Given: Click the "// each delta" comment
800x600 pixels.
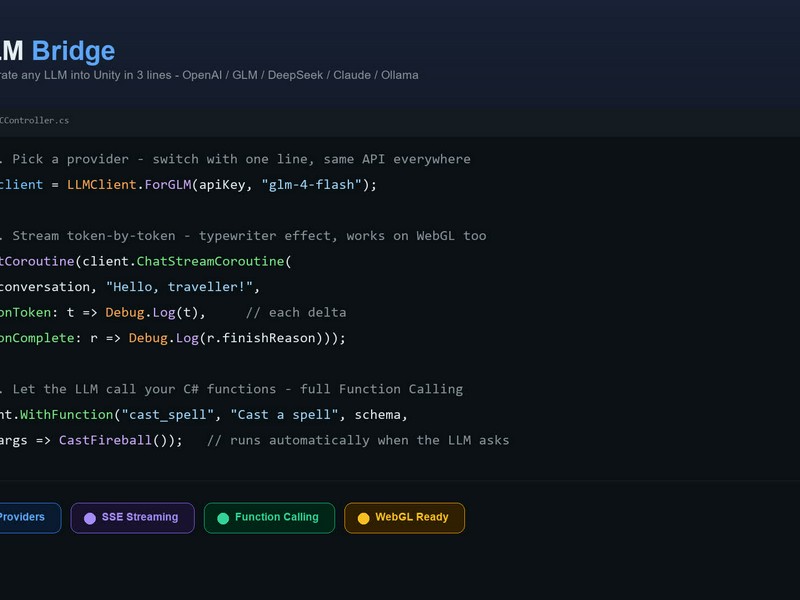Looking at the screenshot, I should coord(296,312).
